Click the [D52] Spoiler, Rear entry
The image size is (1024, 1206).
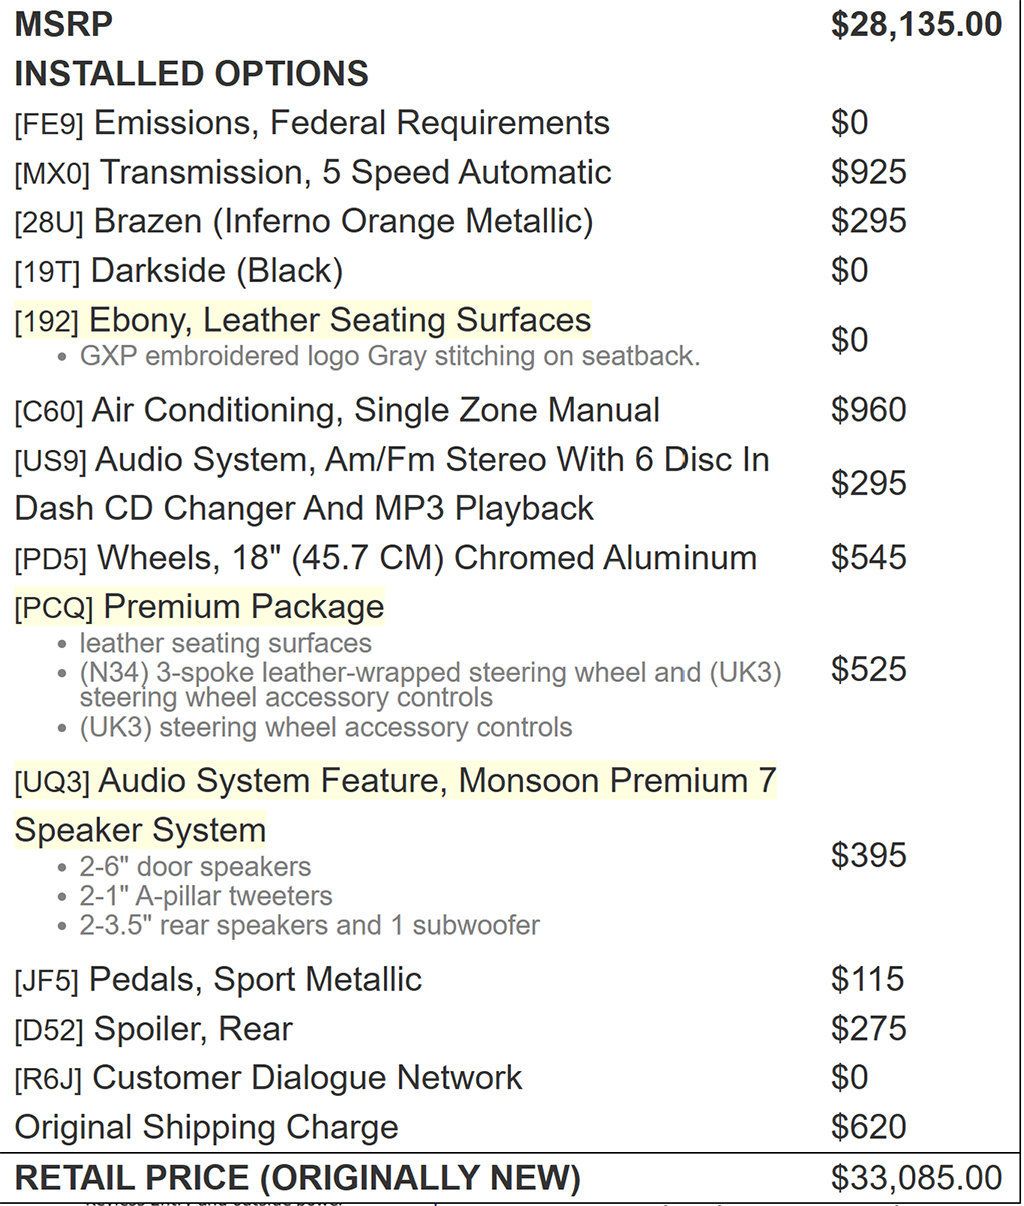point(154,1028)
